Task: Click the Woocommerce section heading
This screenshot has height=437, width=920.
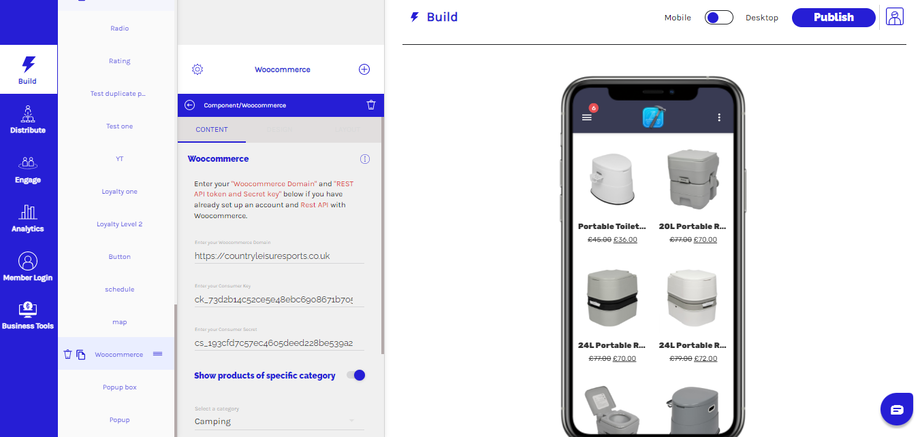Action: click(218, 159)
